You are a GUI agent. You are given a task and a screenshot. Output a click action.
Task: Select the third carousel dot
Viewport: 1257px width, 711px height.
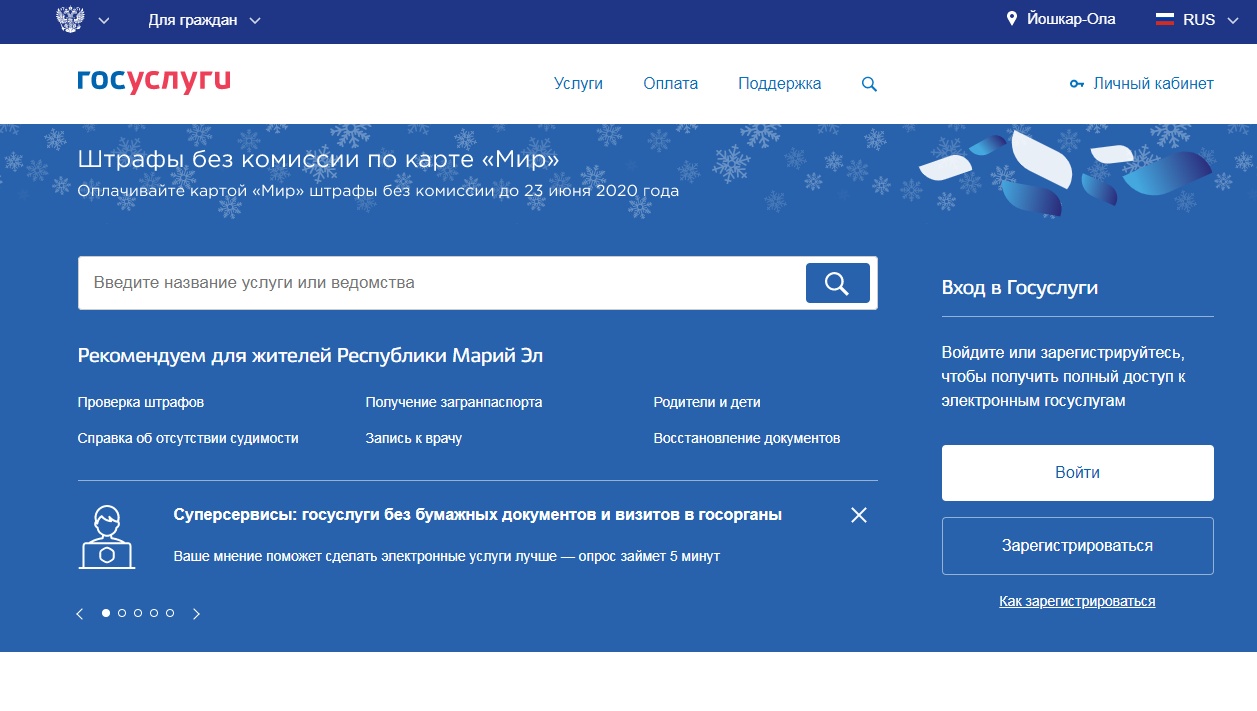138,613
